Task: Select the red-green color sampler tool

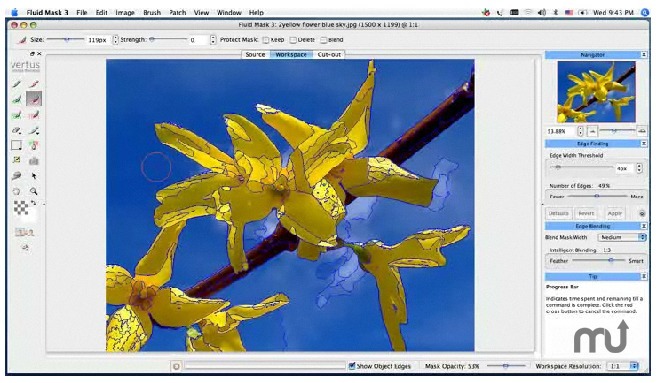Action: [x=34, y=145]
